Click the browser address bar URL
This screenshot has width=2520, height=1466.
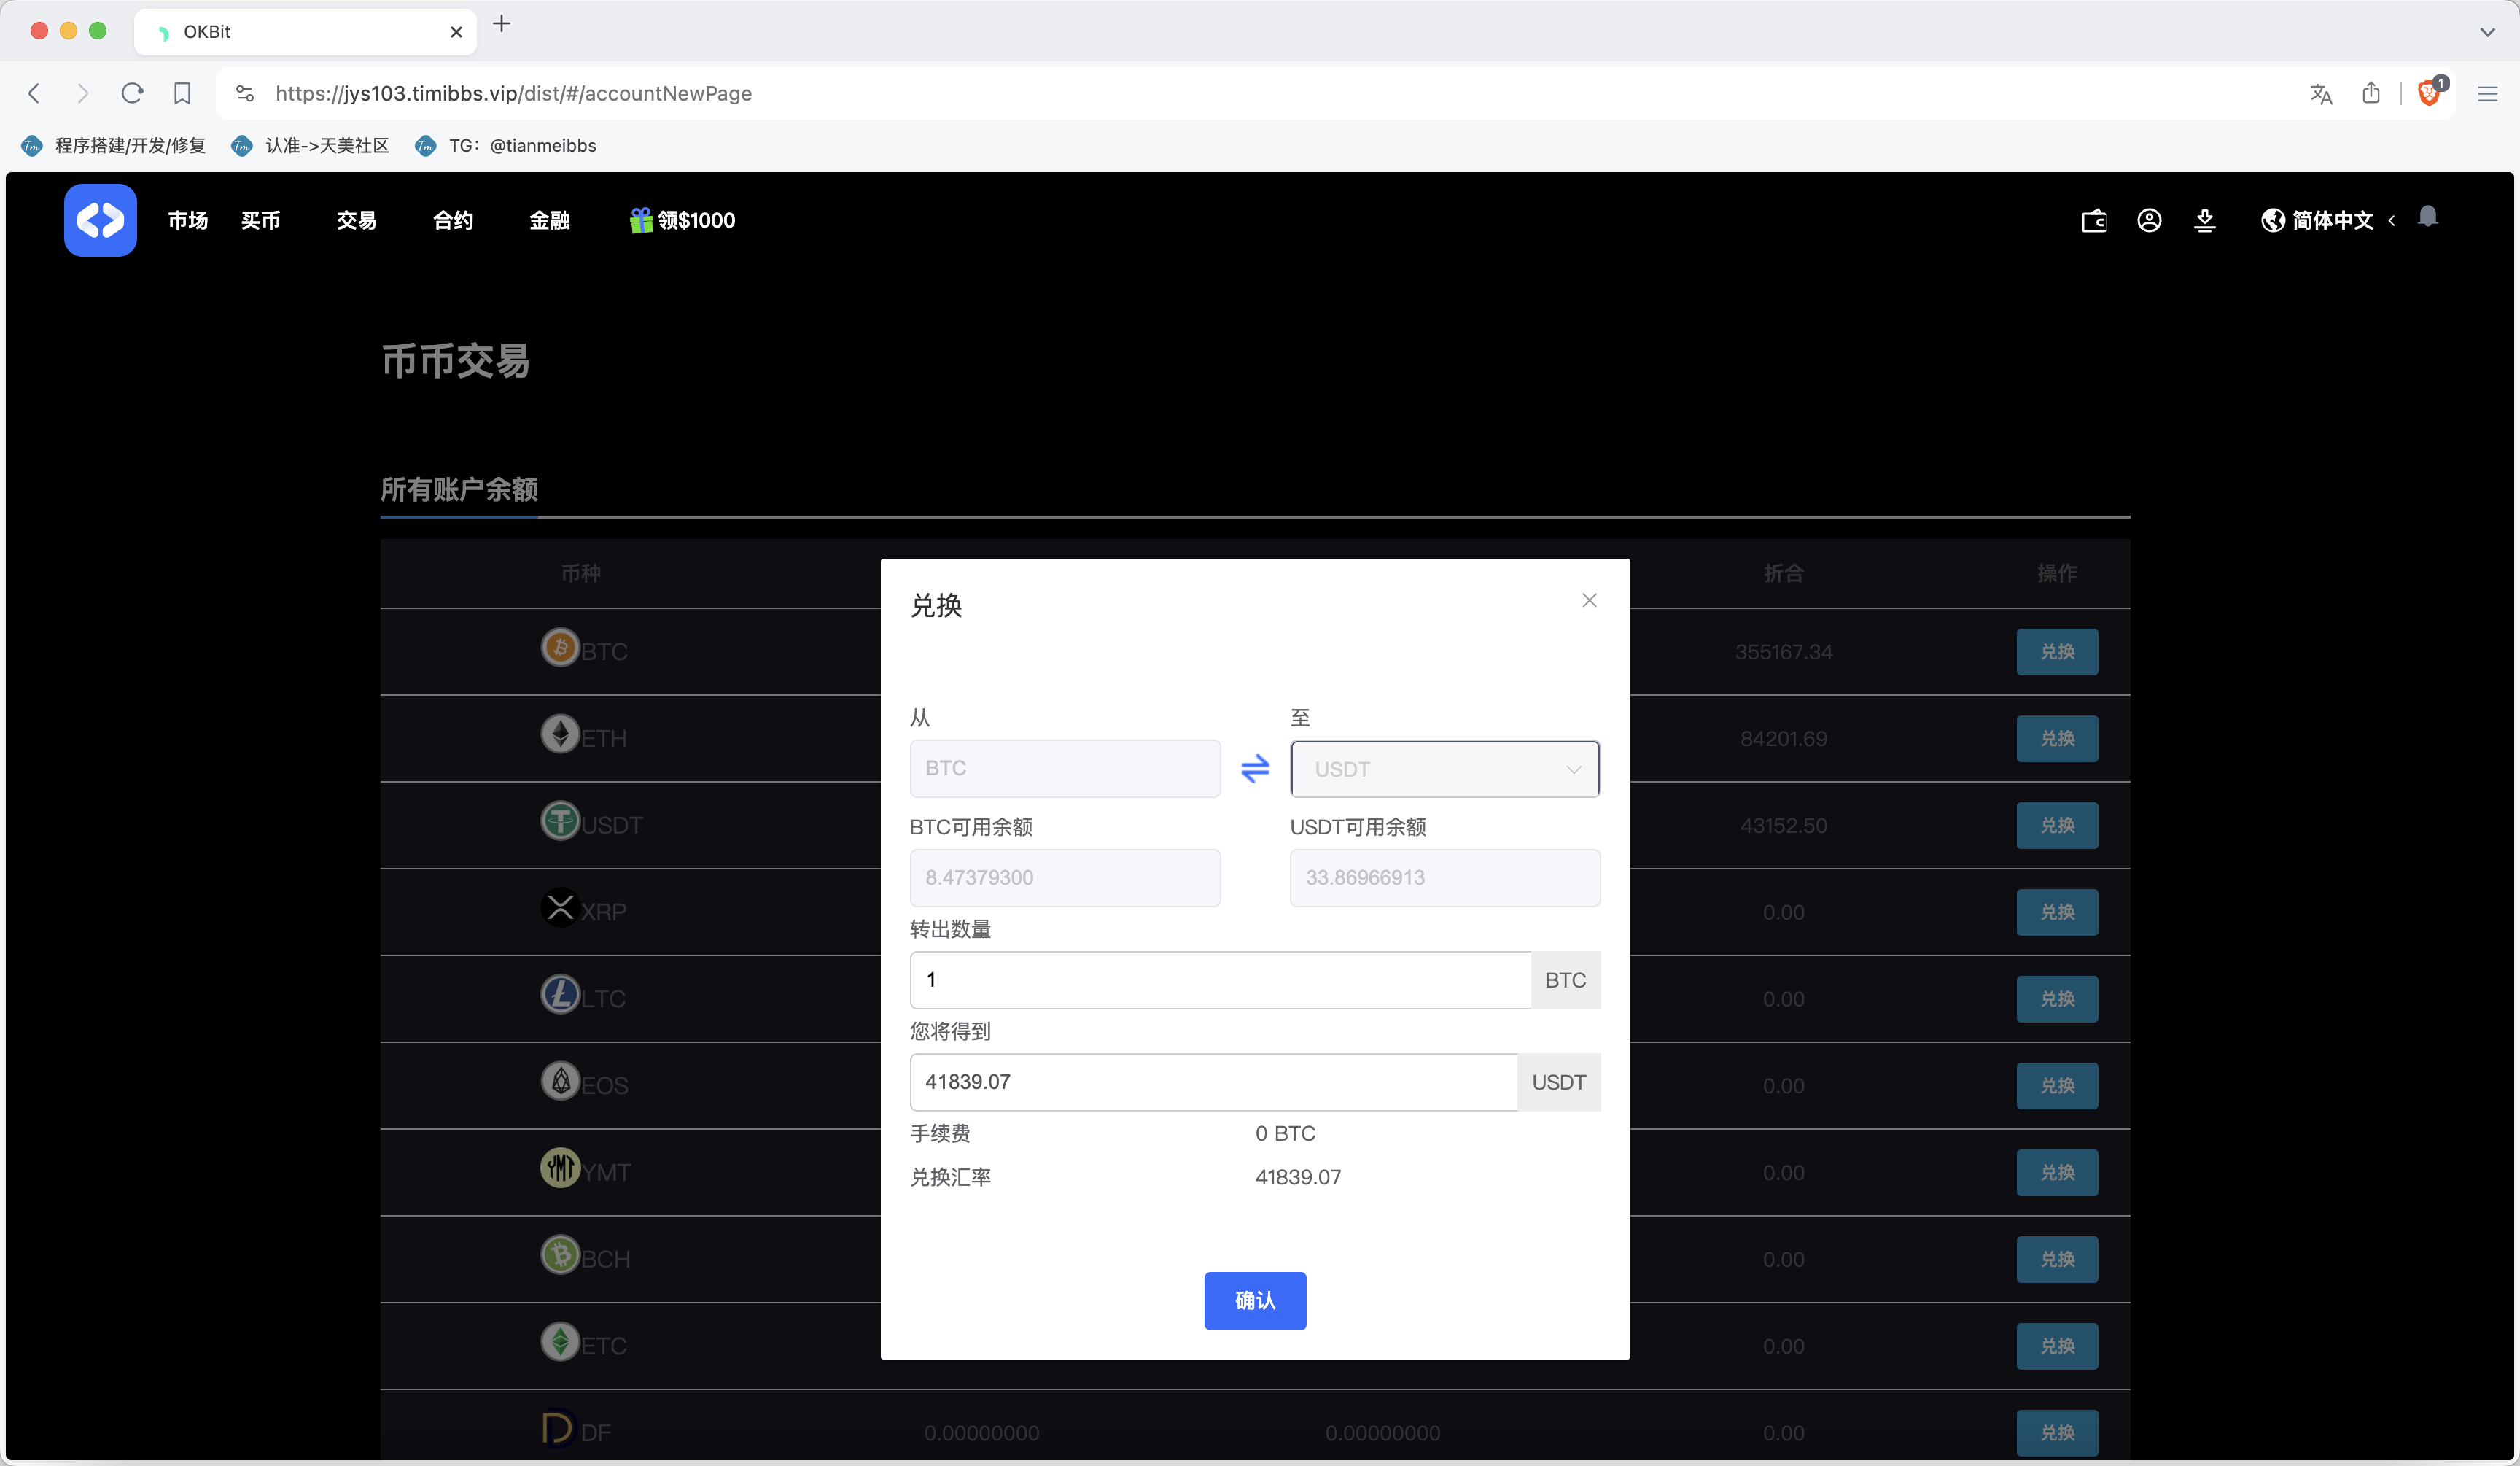[x=513, y=93]
